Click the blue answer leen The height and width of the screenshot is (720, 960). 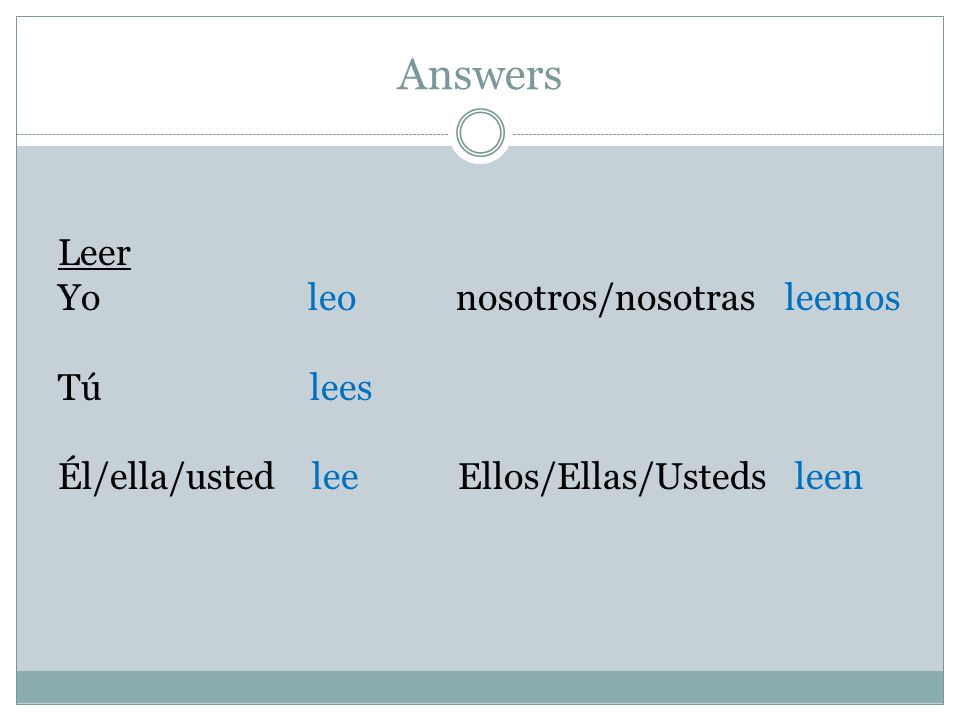[x=828, y=476]
